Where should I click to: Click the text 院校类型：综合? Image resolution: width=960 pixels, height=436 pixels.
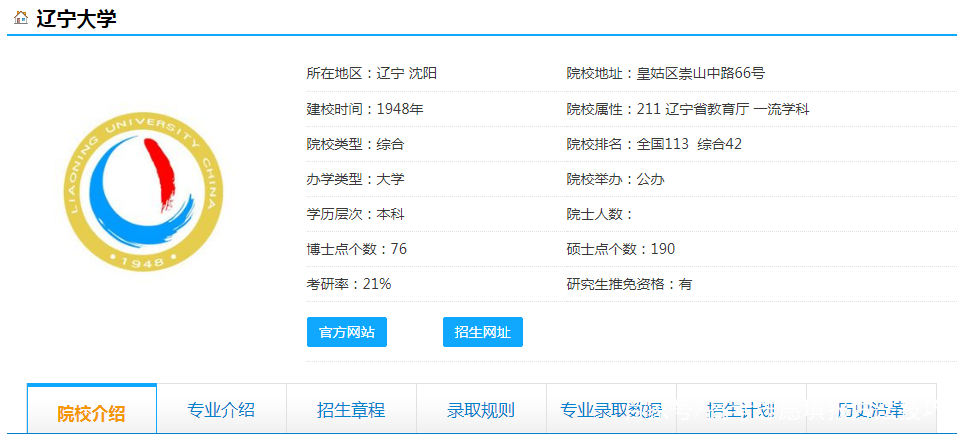[355, 145]
